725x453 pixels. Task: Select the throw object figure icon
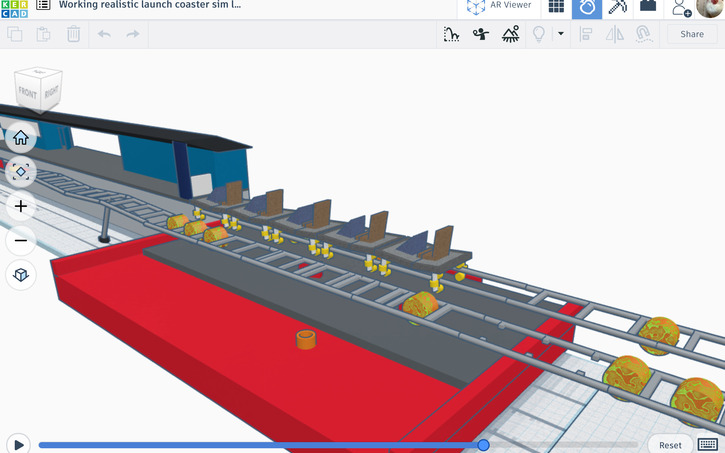[481, 34]
